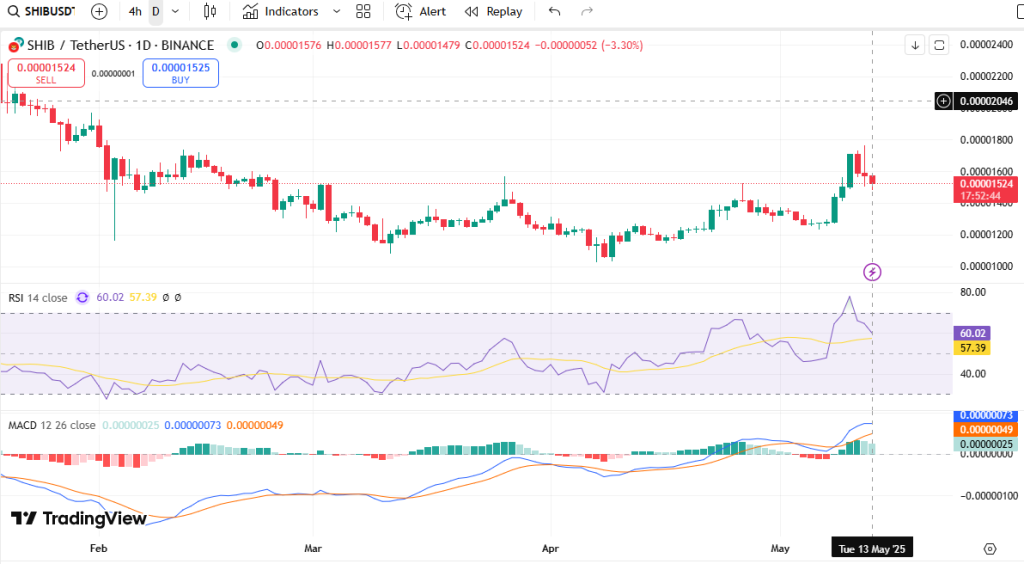Collapse pane with the down arrow button
Viewport: 1024px width, 564px height.
point(915,45)
